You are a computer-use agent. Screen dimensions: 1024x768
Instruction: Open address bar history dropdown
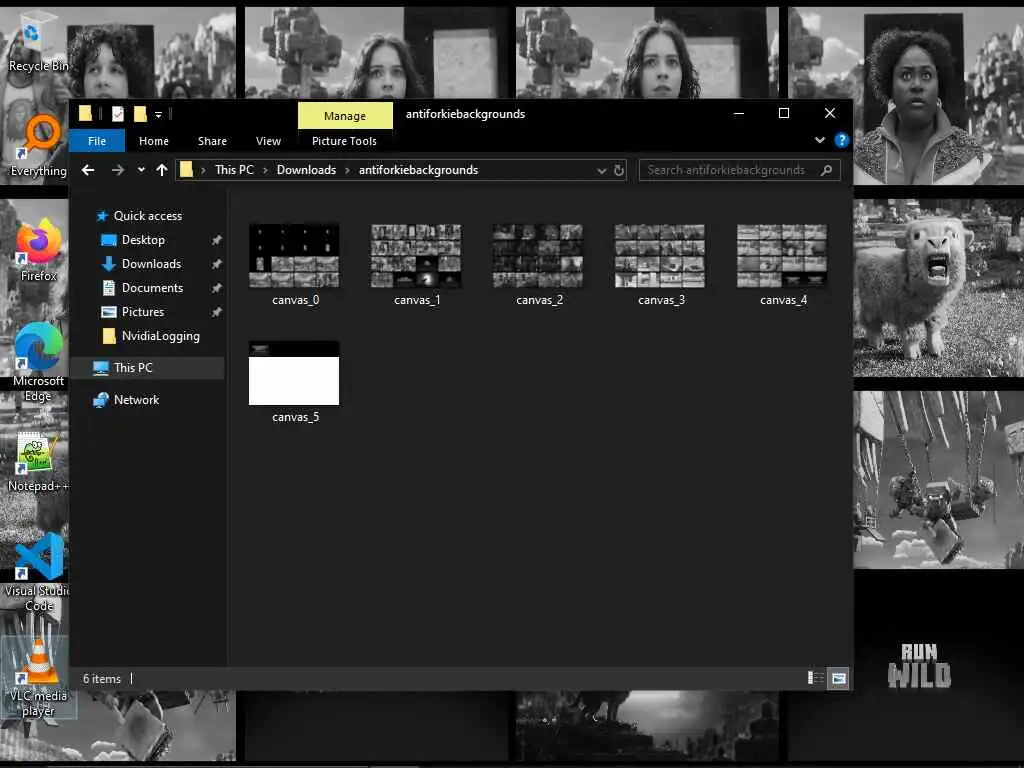601,171
